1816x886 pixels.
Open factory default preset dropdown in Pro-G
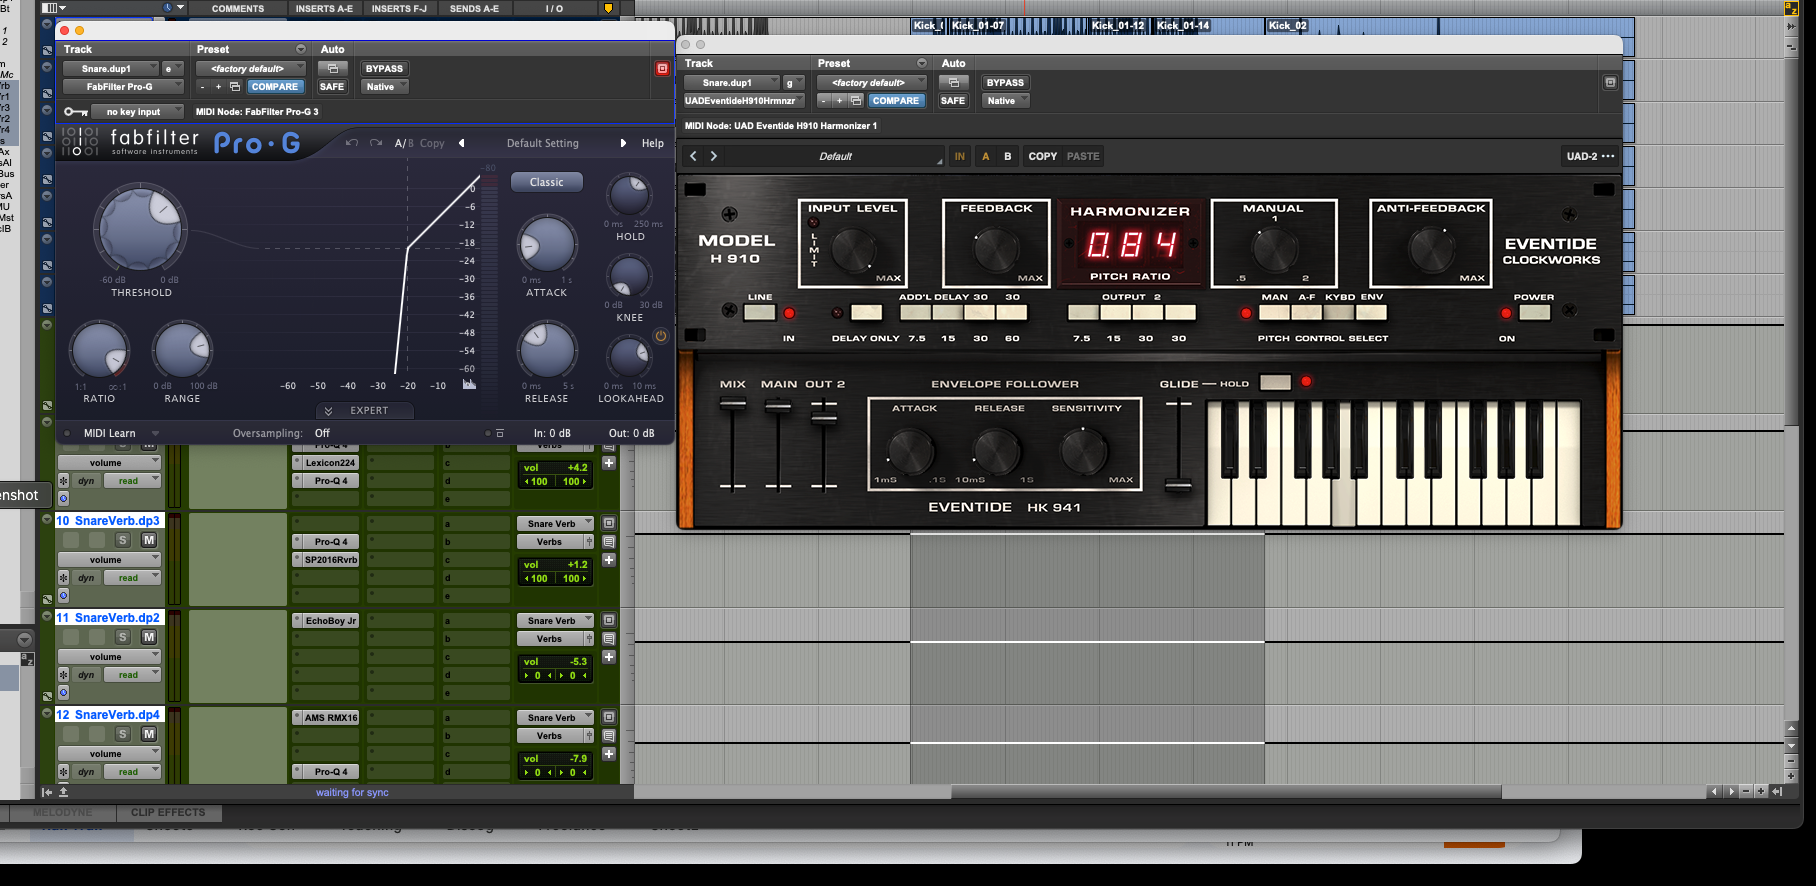(x=250, y=69)
